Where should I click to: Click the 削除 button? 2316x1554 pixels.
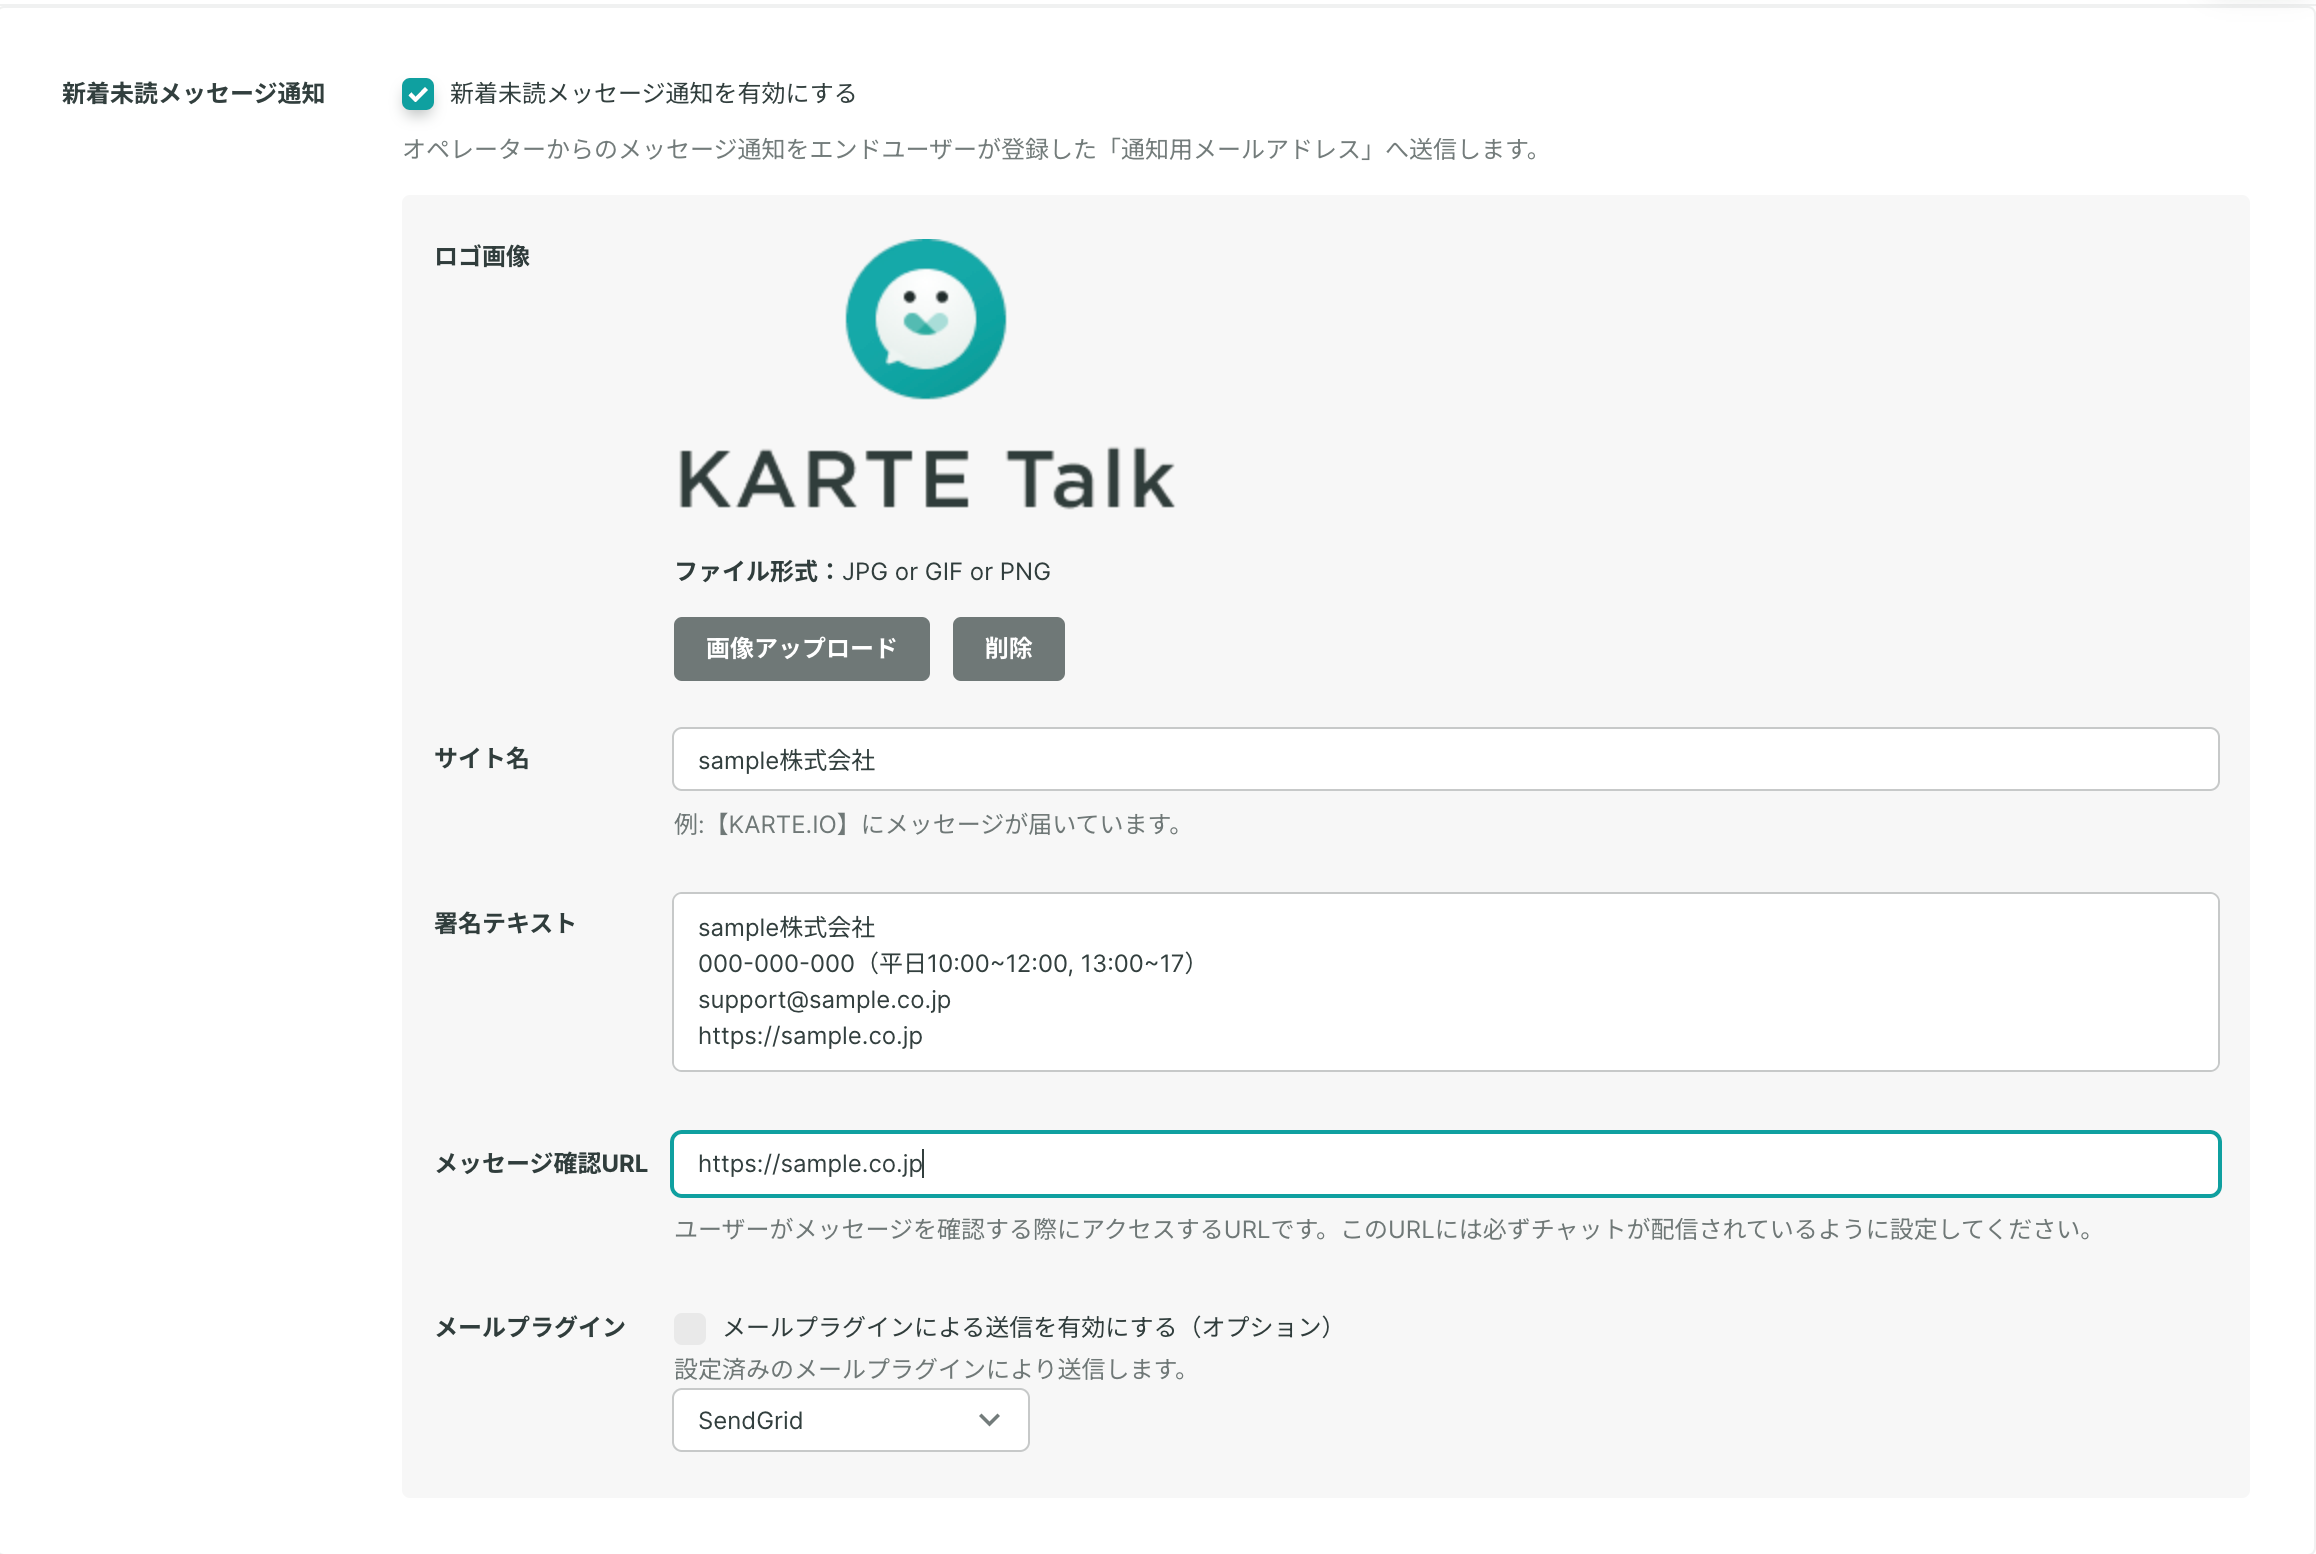click(x=1009, y=649)
